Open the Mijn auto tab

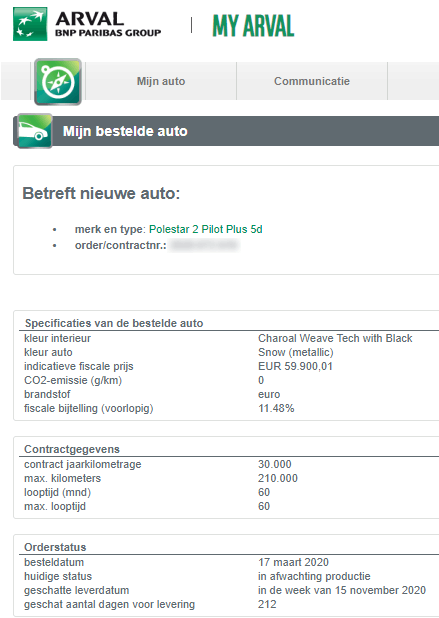click(161, 81)
